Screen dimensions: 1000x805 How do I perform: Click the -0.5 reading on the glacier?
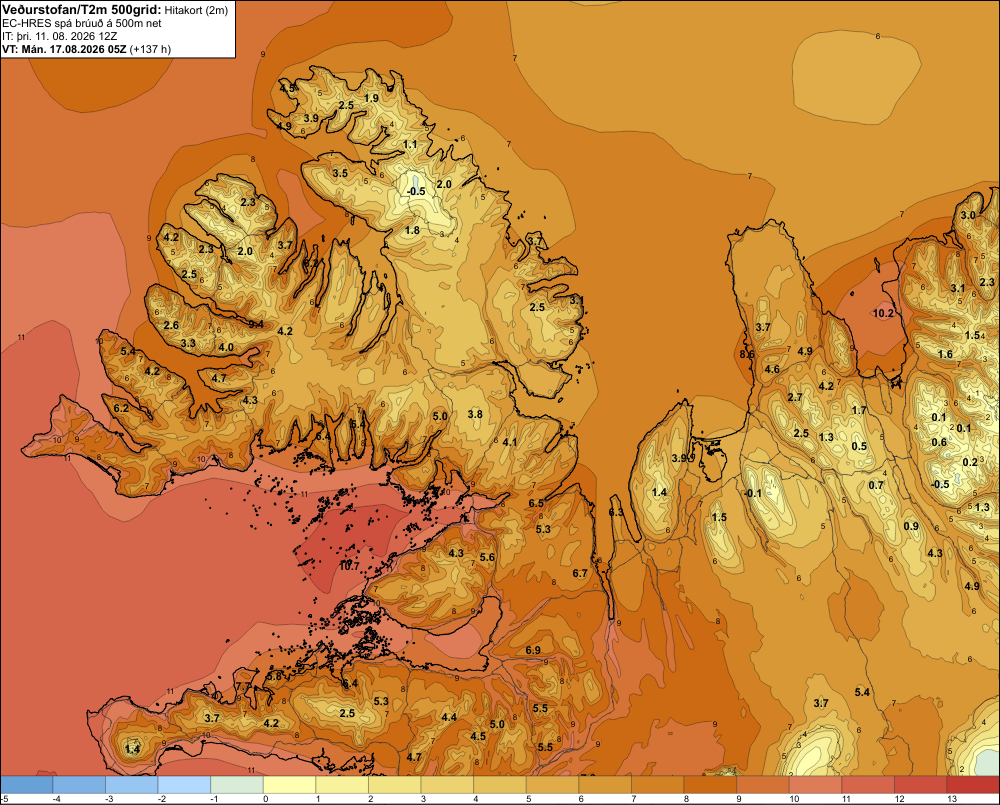coord(416,191)
